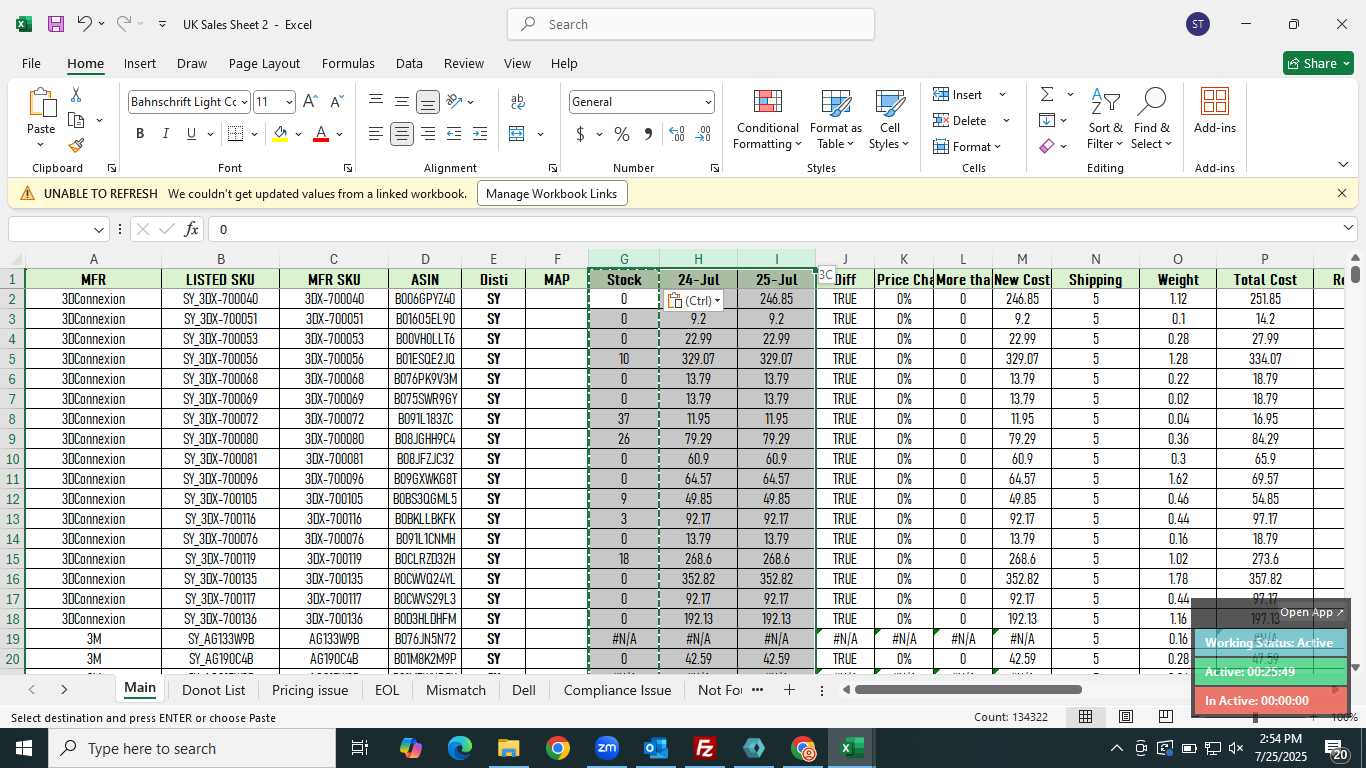Click the Paste clipboard icon
This screenshot has width=1366, height=768.
click(41, 102)
